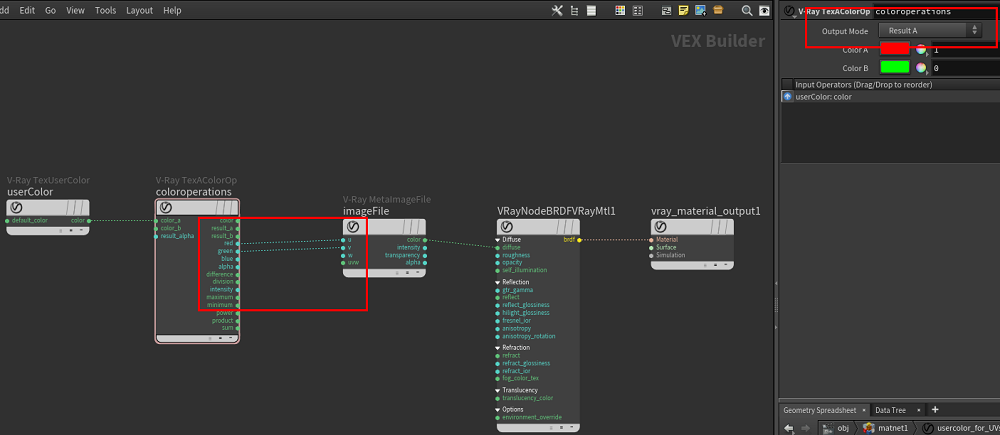1000x435 pixels.
Task: Navigate forward with the right arrow
Action: [805, 428]
